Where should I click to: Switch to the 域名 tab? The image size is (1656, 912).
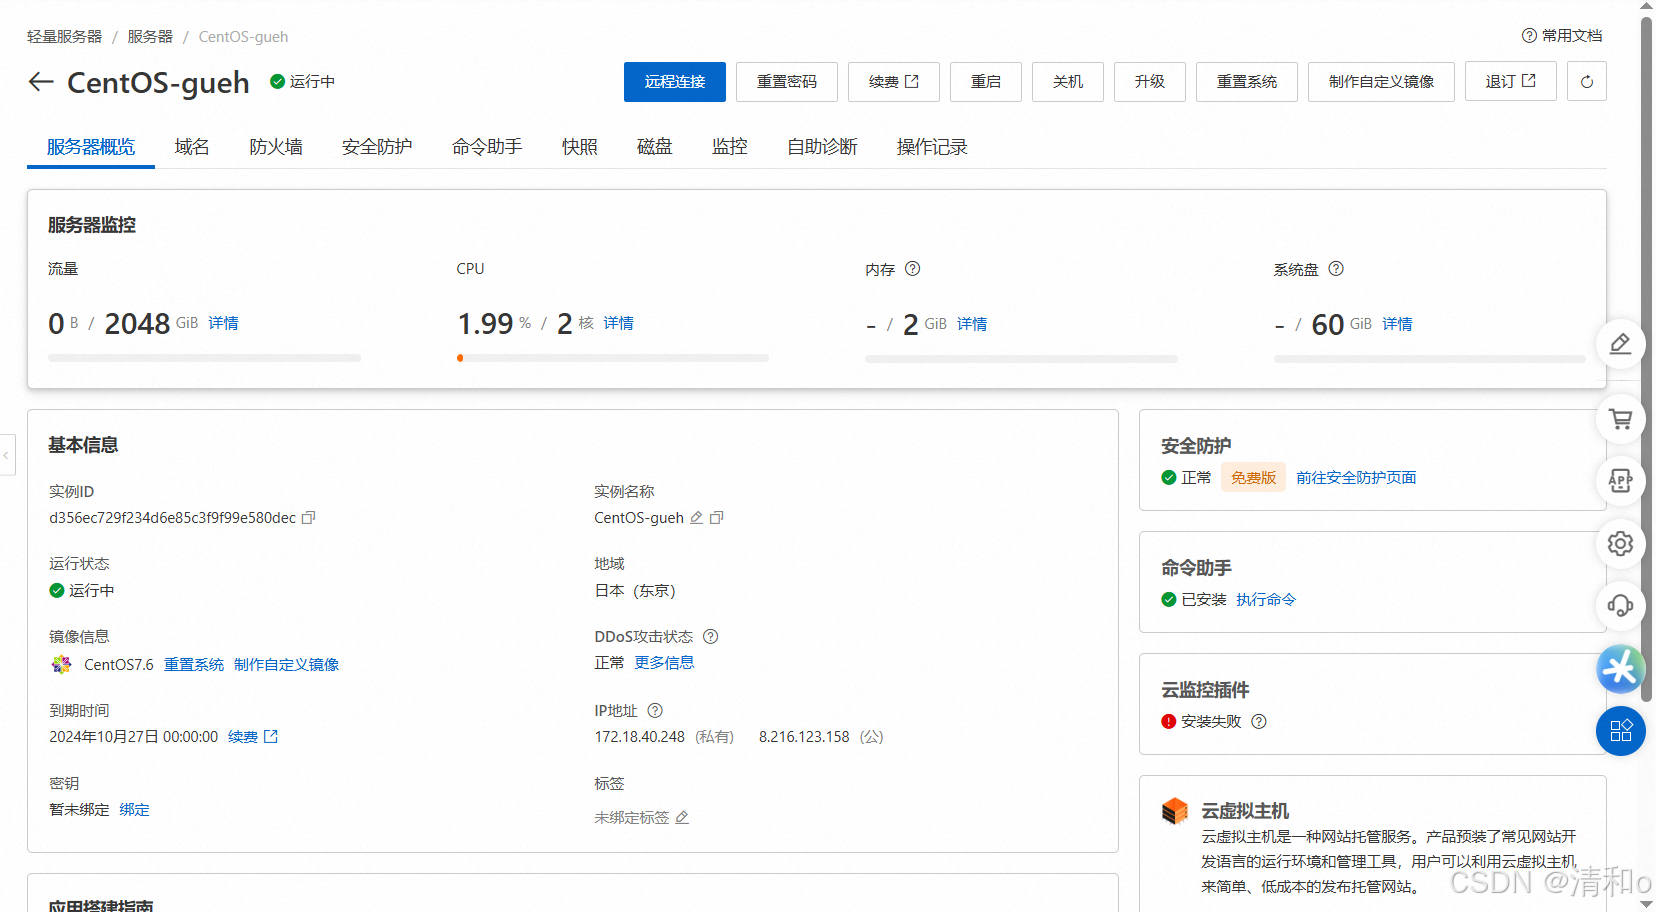click(x=192, y=147)
